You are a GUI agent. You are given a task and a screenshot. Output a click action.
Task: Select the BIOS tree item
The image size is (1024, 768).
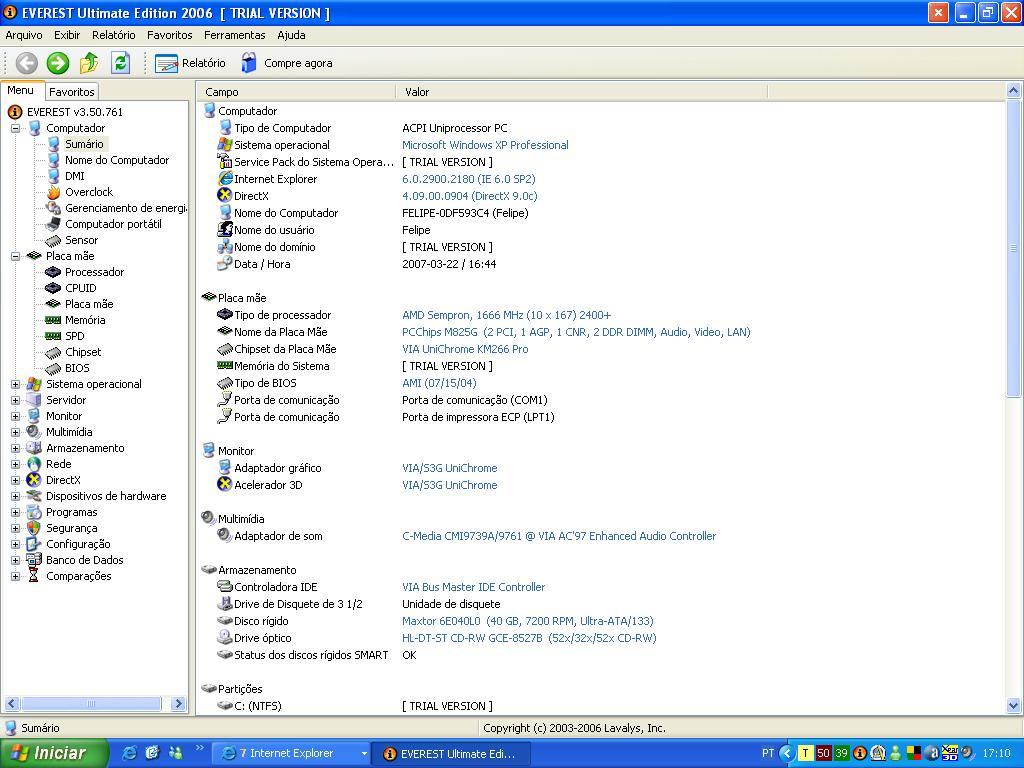coord(77,368)
